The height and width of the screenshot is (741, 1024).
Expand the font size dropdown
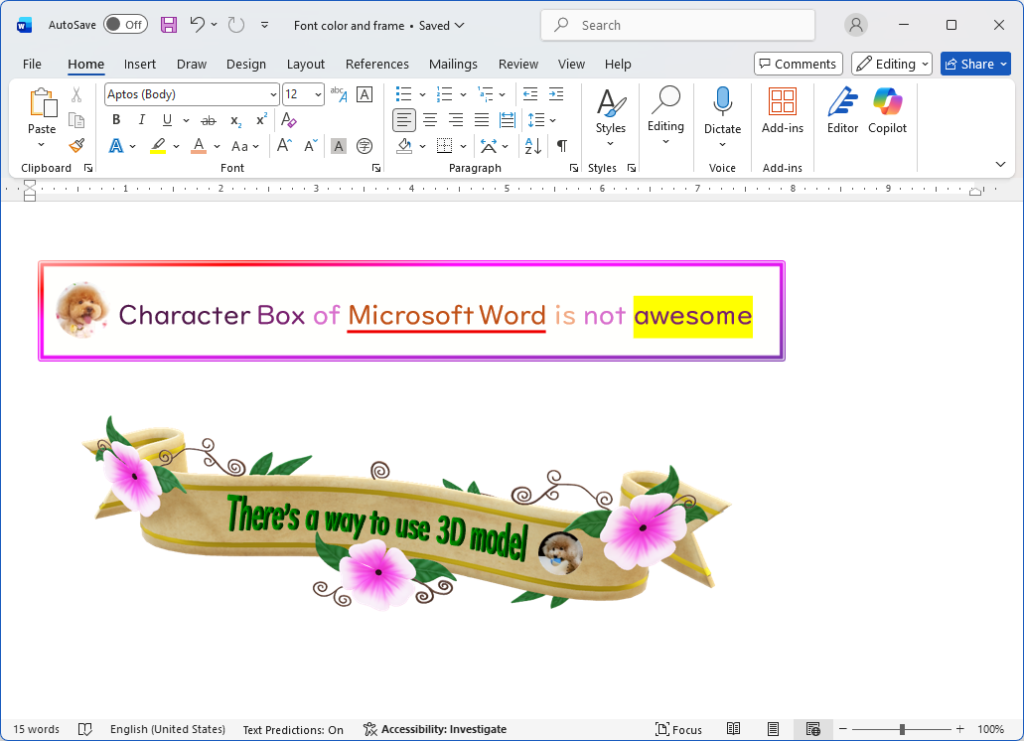click(318, 94)
